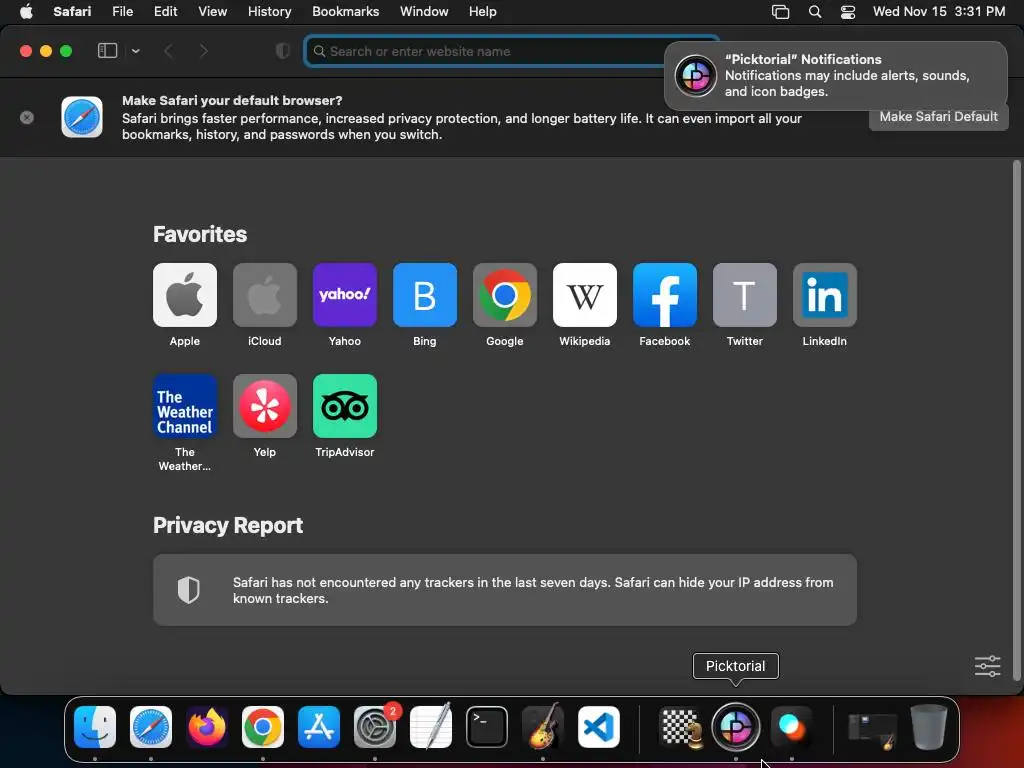
Task: Open the Google favorite tile
Action: tap(505, 295)
